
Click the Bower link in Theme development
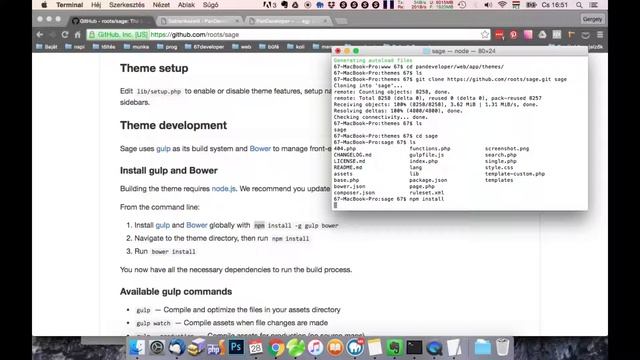click(260, 149)
